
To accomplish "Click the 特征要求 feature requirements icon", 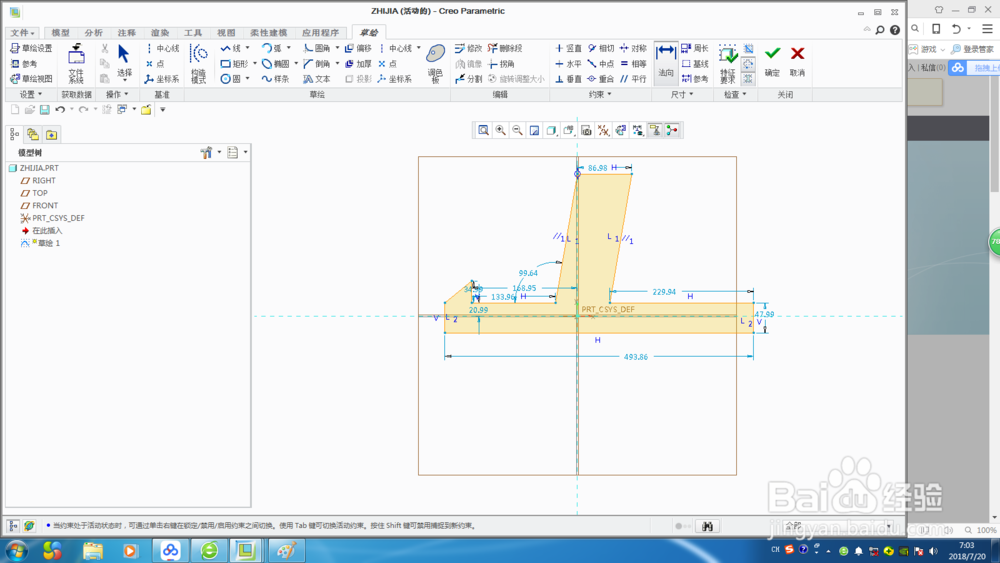I will pyautogui.click(x=728, y=64).
